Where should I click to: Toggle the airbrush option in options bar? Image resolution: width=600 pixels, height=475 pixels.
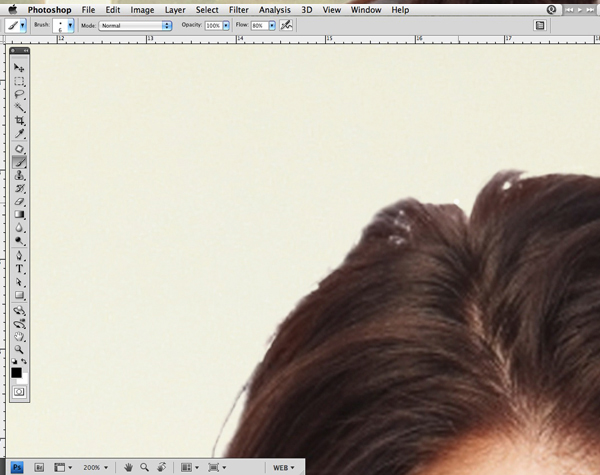point(286,25)
